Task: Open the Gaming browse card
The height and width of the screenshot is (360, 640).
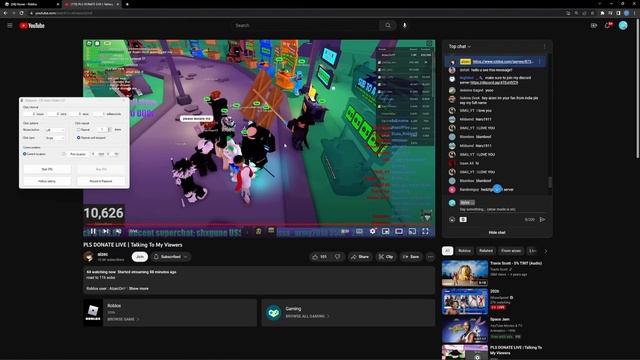Action: tap(348, 313)
